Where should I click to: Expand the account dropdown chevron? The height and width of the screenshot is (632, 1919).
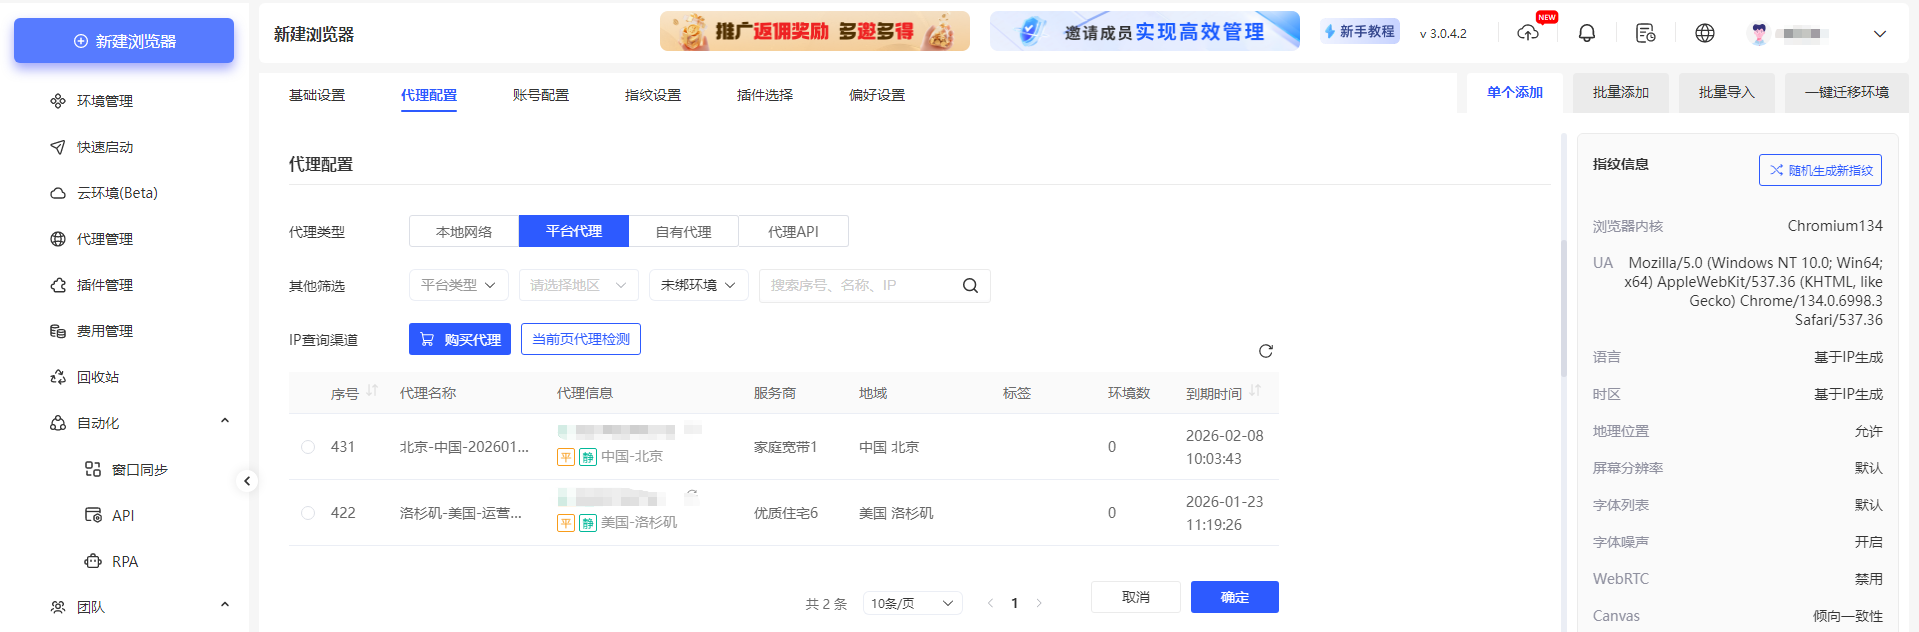1880,33
